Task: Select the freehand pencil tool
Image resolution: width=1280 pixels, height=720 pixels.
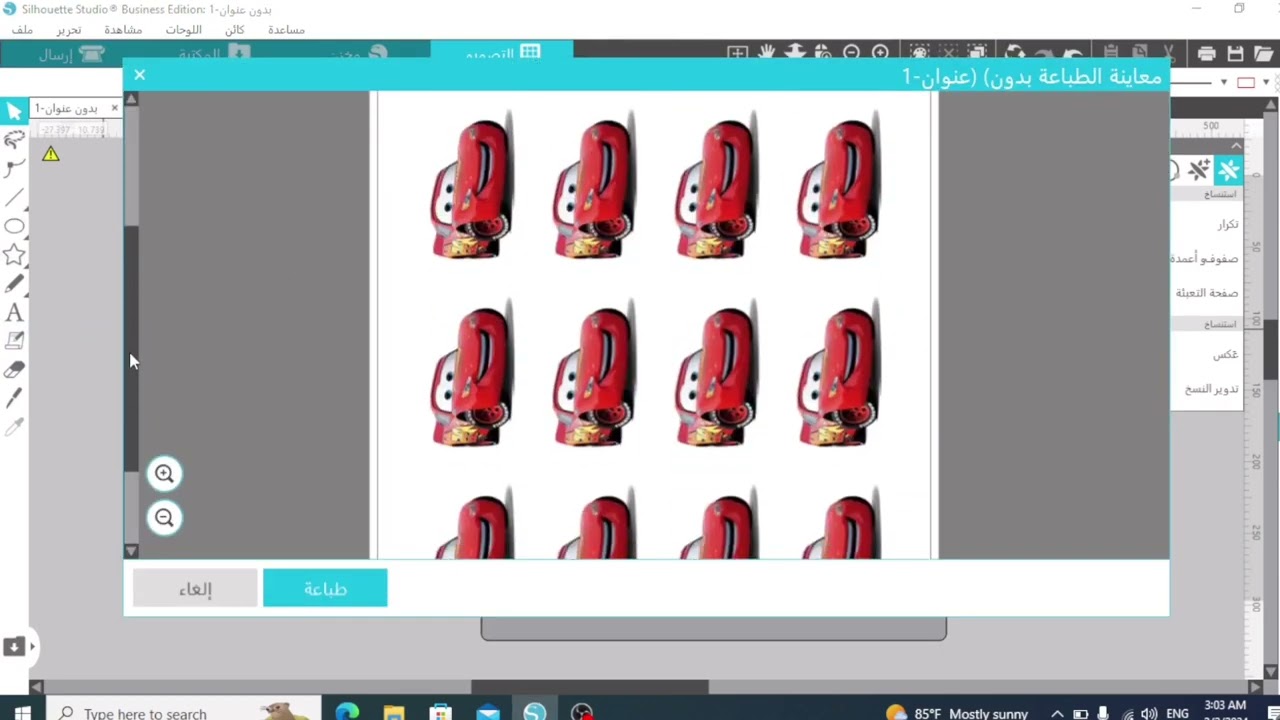Action: click(x=14, y=284)
